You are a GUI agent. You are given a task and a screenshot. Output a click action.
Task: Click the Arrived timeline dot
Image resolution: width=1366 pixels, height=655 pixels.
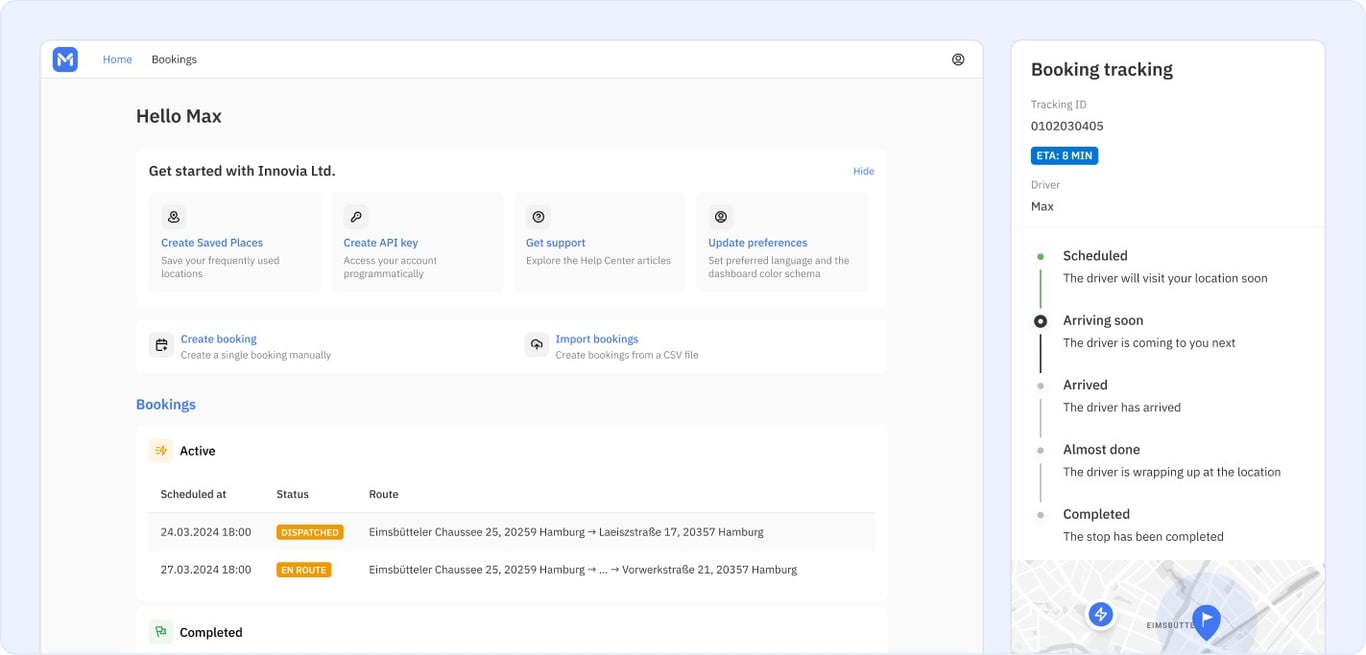point(1041,385)
